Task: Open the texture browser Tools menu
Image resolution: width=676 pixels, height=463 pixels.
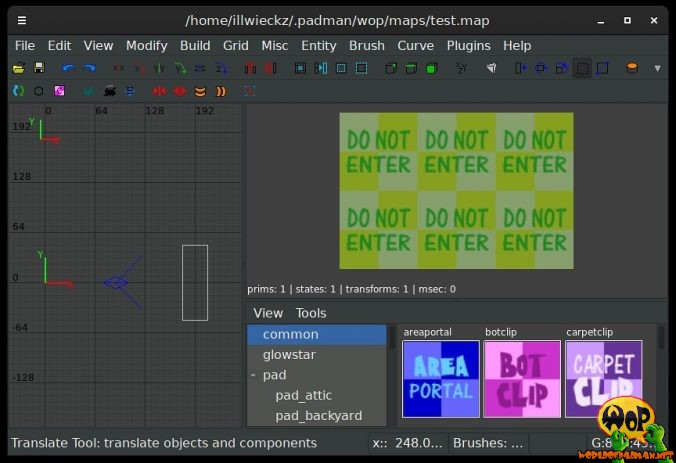Action: [311, 313]
